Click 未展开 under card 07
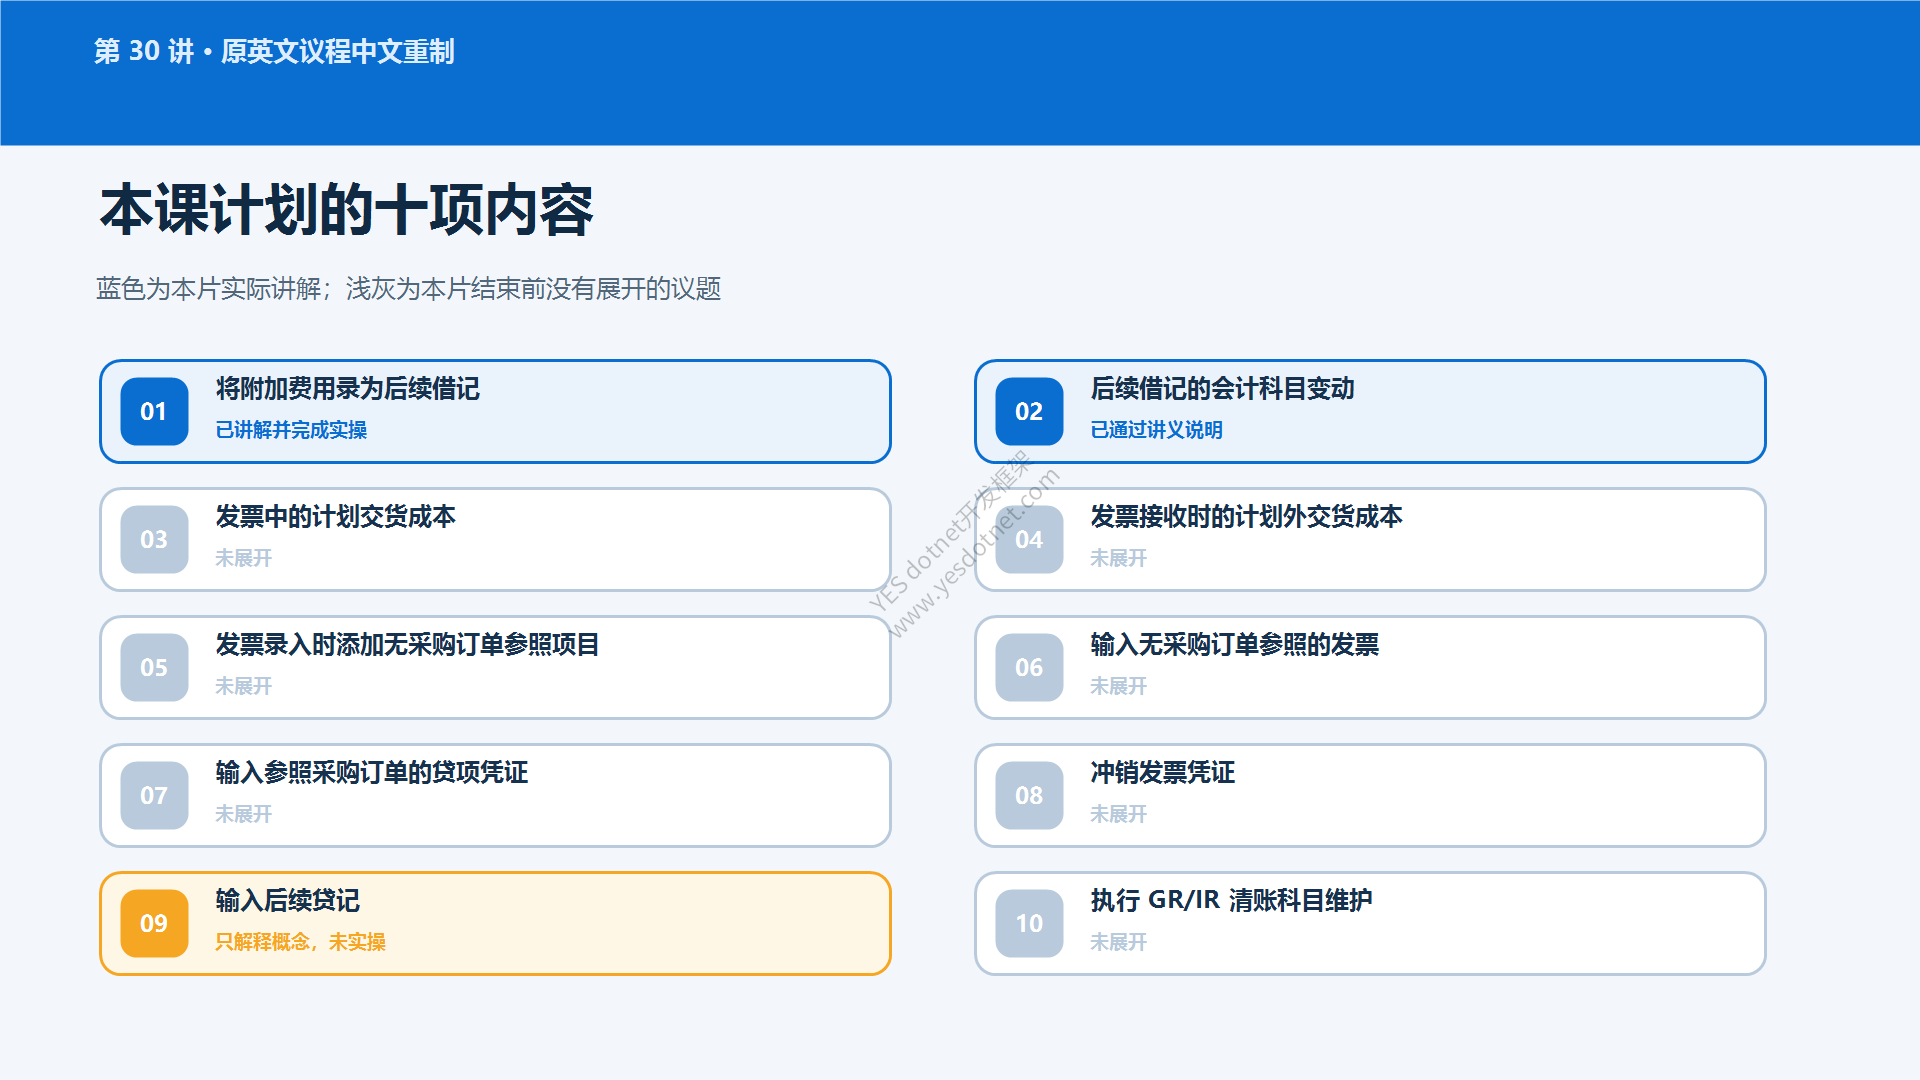The width and height of the screenshot is (1920, 1080). (243, 814)
